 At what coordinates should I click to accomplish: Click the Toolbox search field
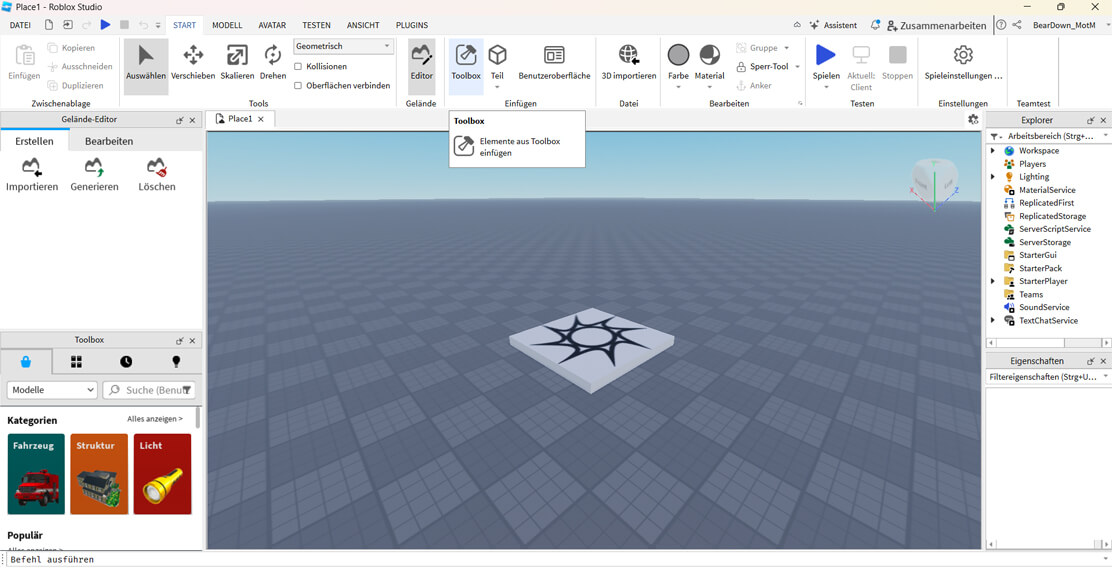coord(151,390)
